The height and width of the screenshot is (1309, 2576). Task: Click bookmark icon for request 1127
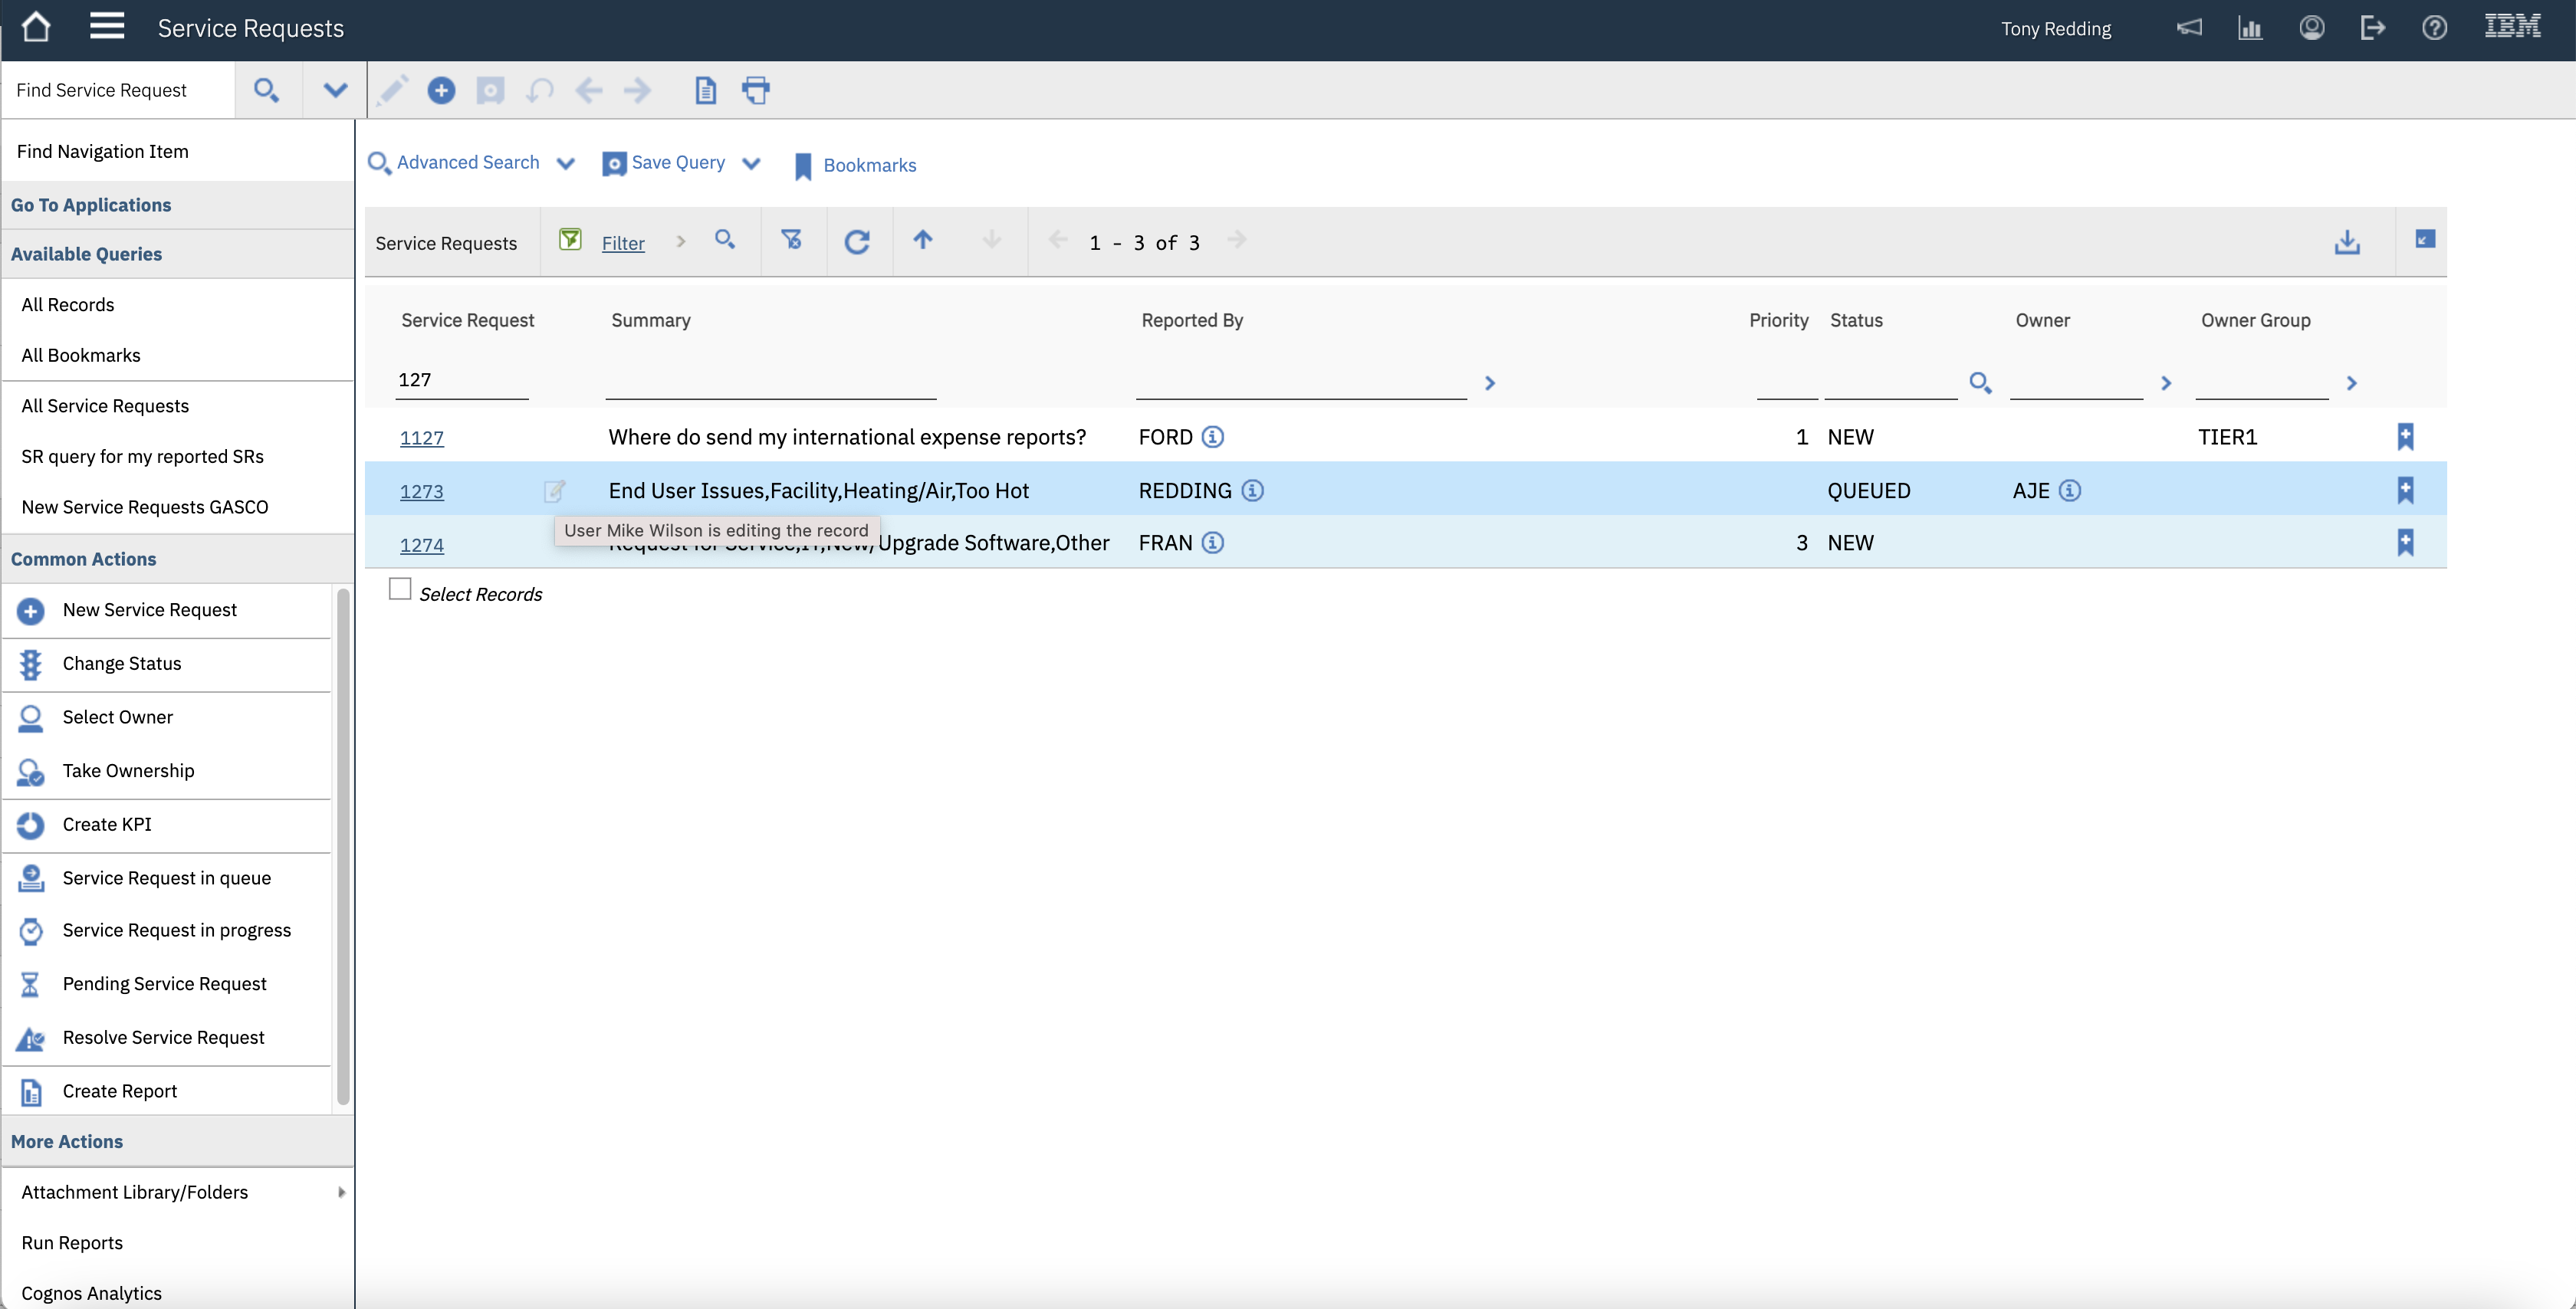coord(2405,436)
